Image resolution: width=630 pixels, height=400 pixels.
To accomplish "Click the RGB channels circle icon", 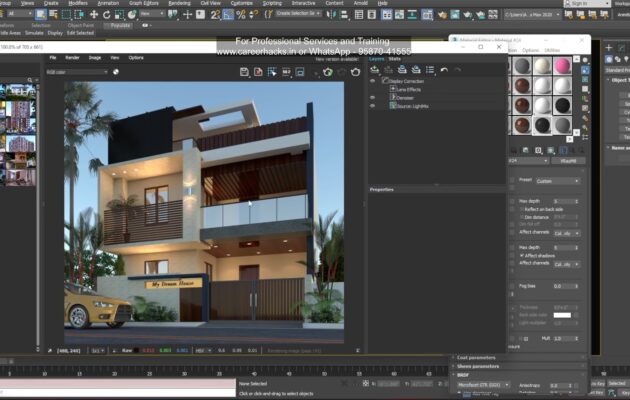I will (x=116, y=72).
